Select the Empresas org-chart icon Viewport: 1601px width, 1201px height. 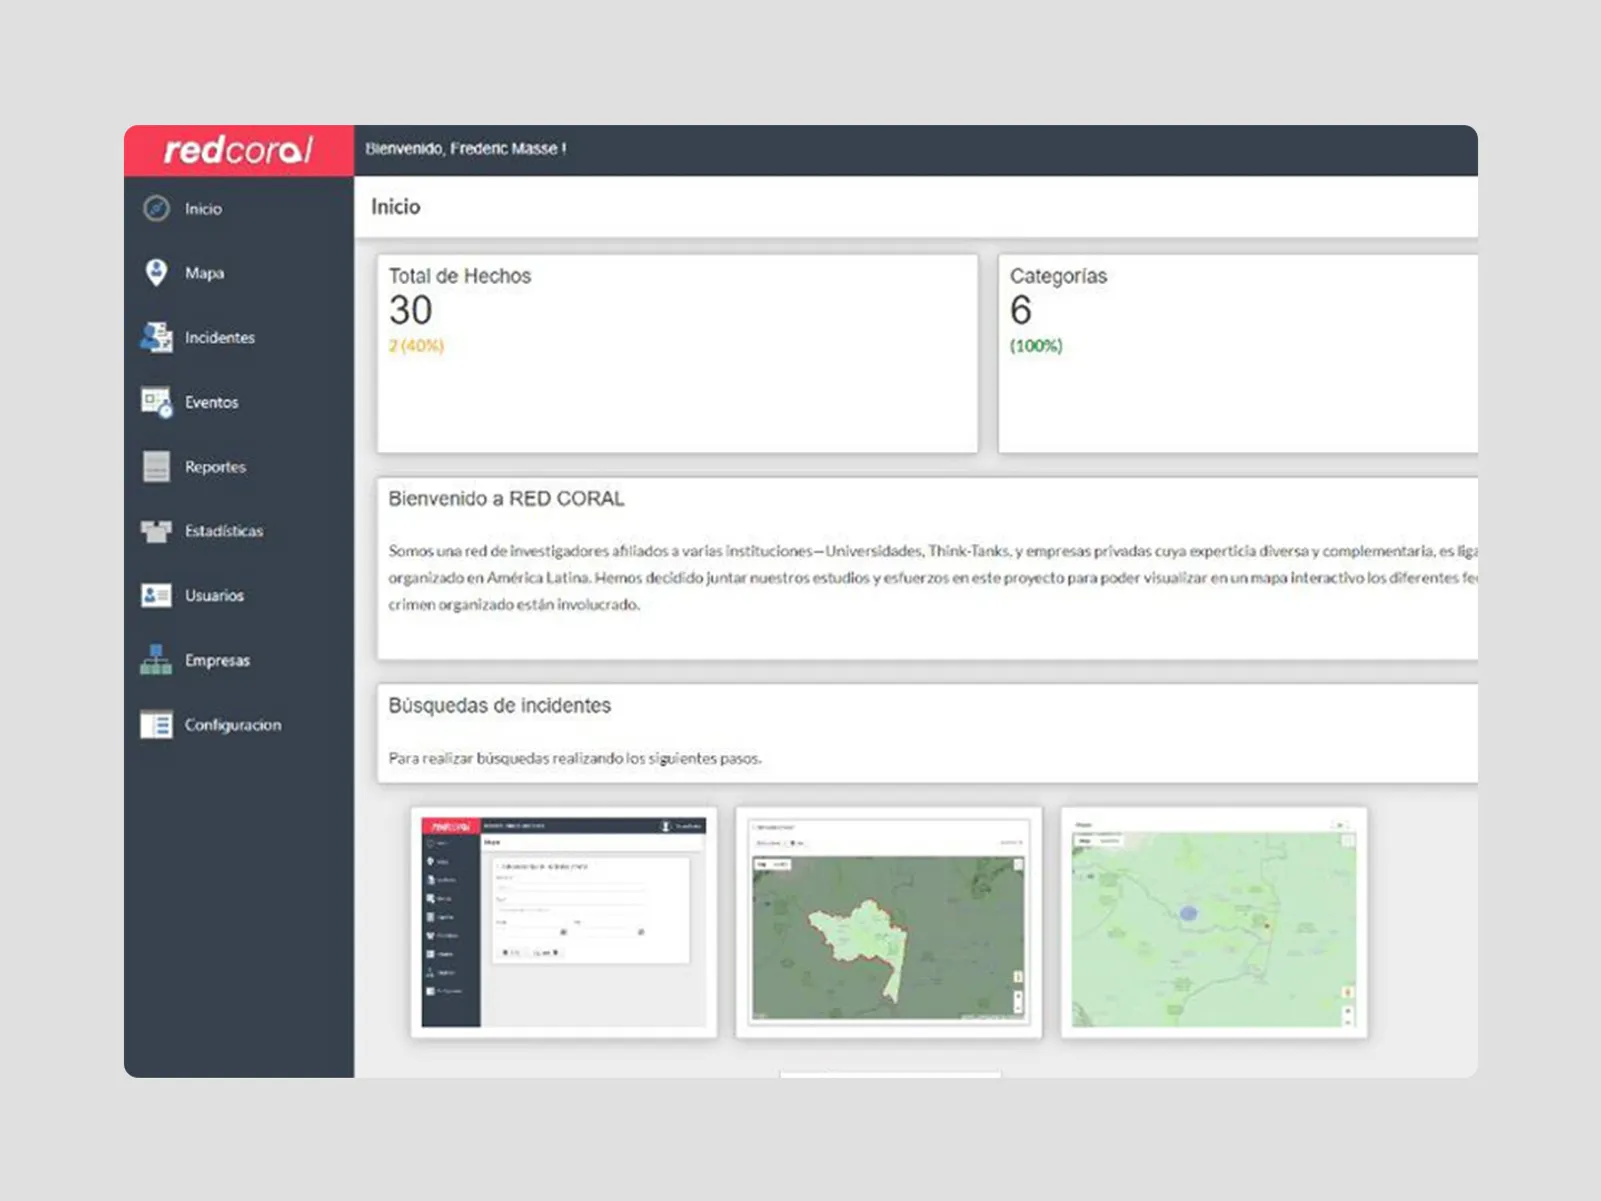156,660
